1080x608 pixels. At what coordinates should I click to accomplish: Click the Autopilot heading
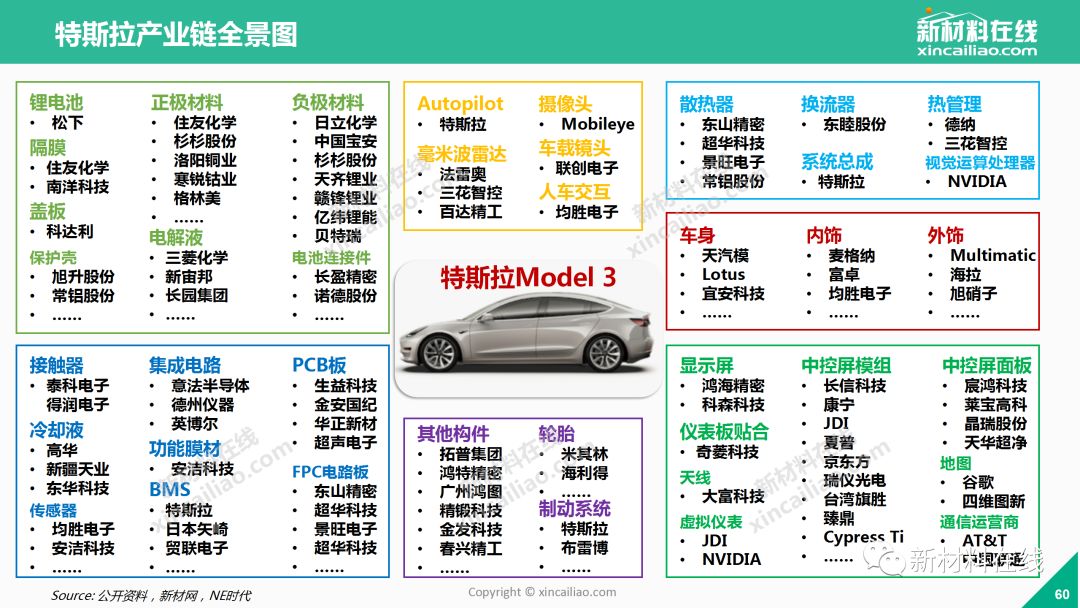click(460, 104)
